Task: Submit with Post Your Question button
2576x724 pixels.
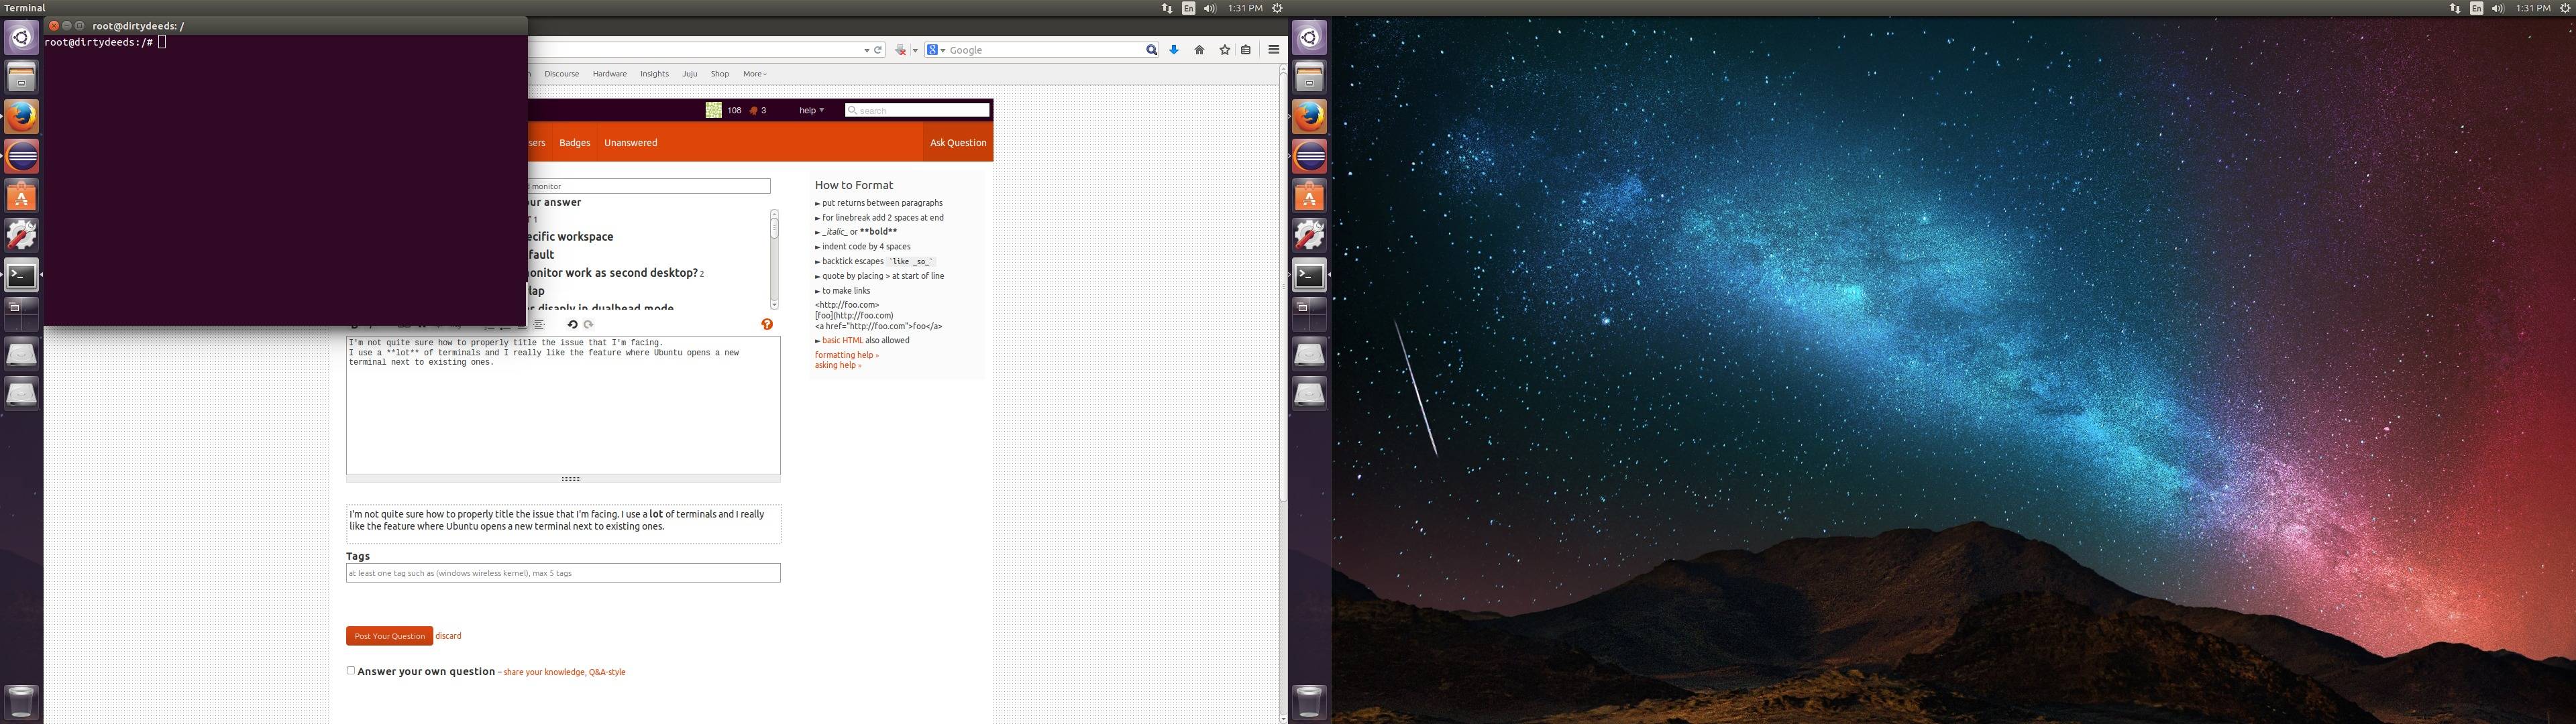Action: click(389, 636)
